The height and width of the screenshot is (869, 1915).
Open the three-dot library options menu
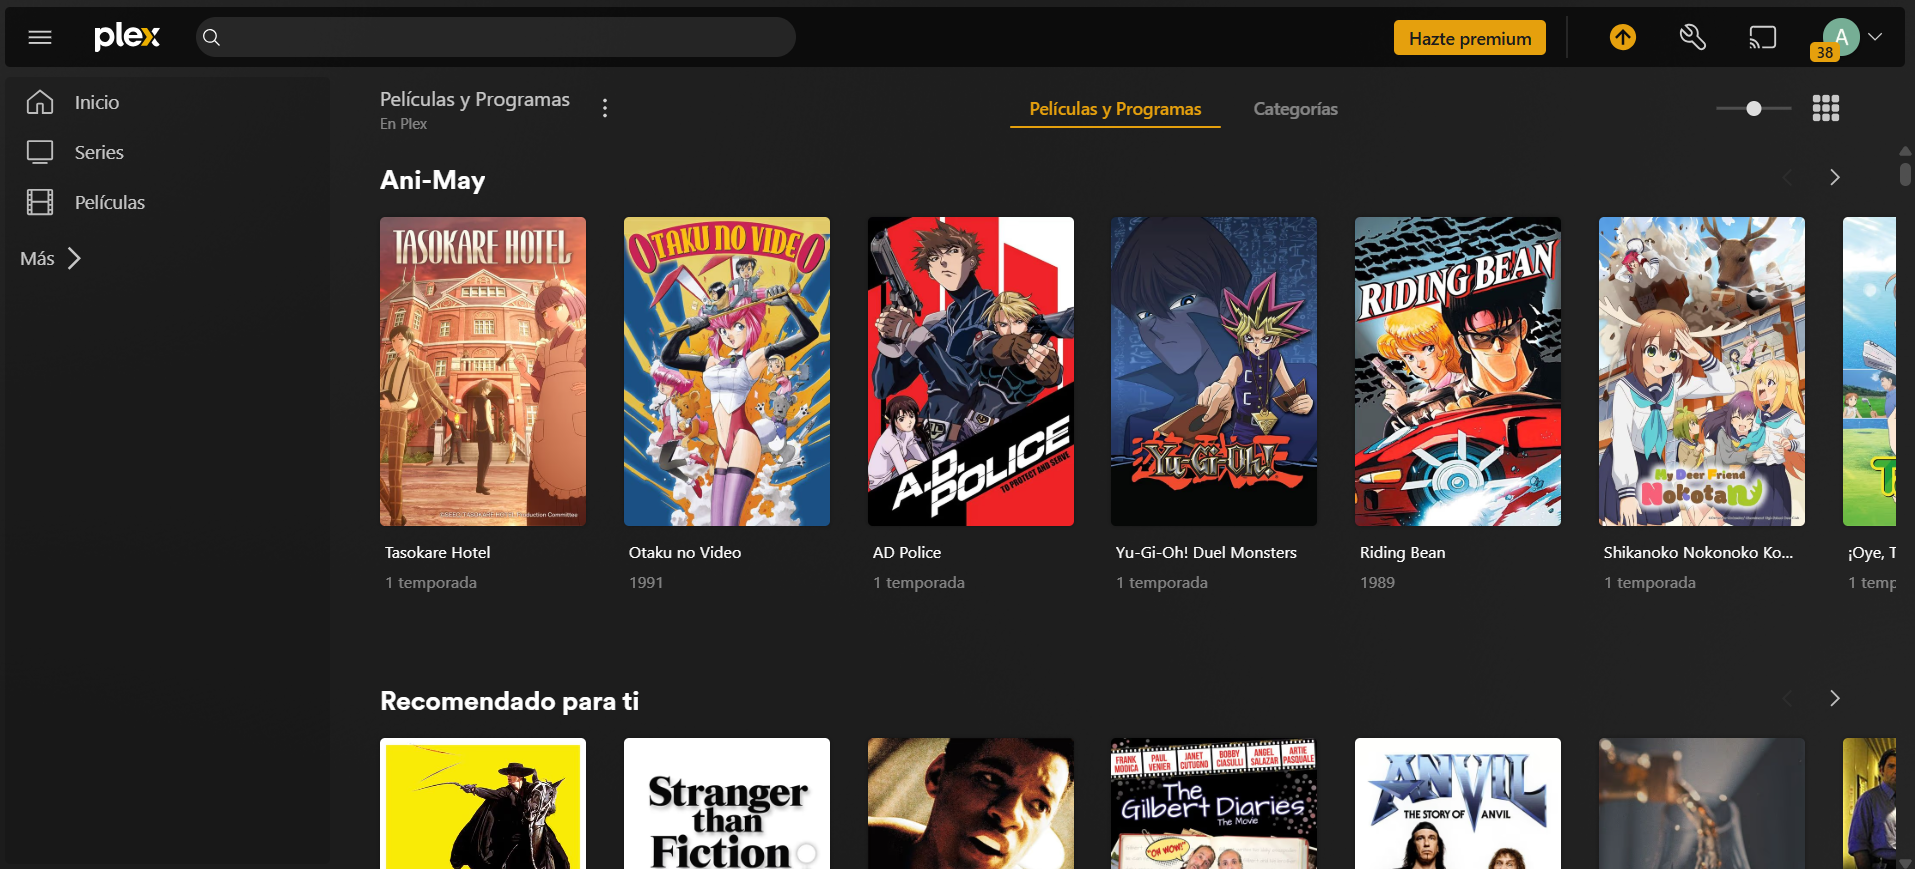click(605, 108)
